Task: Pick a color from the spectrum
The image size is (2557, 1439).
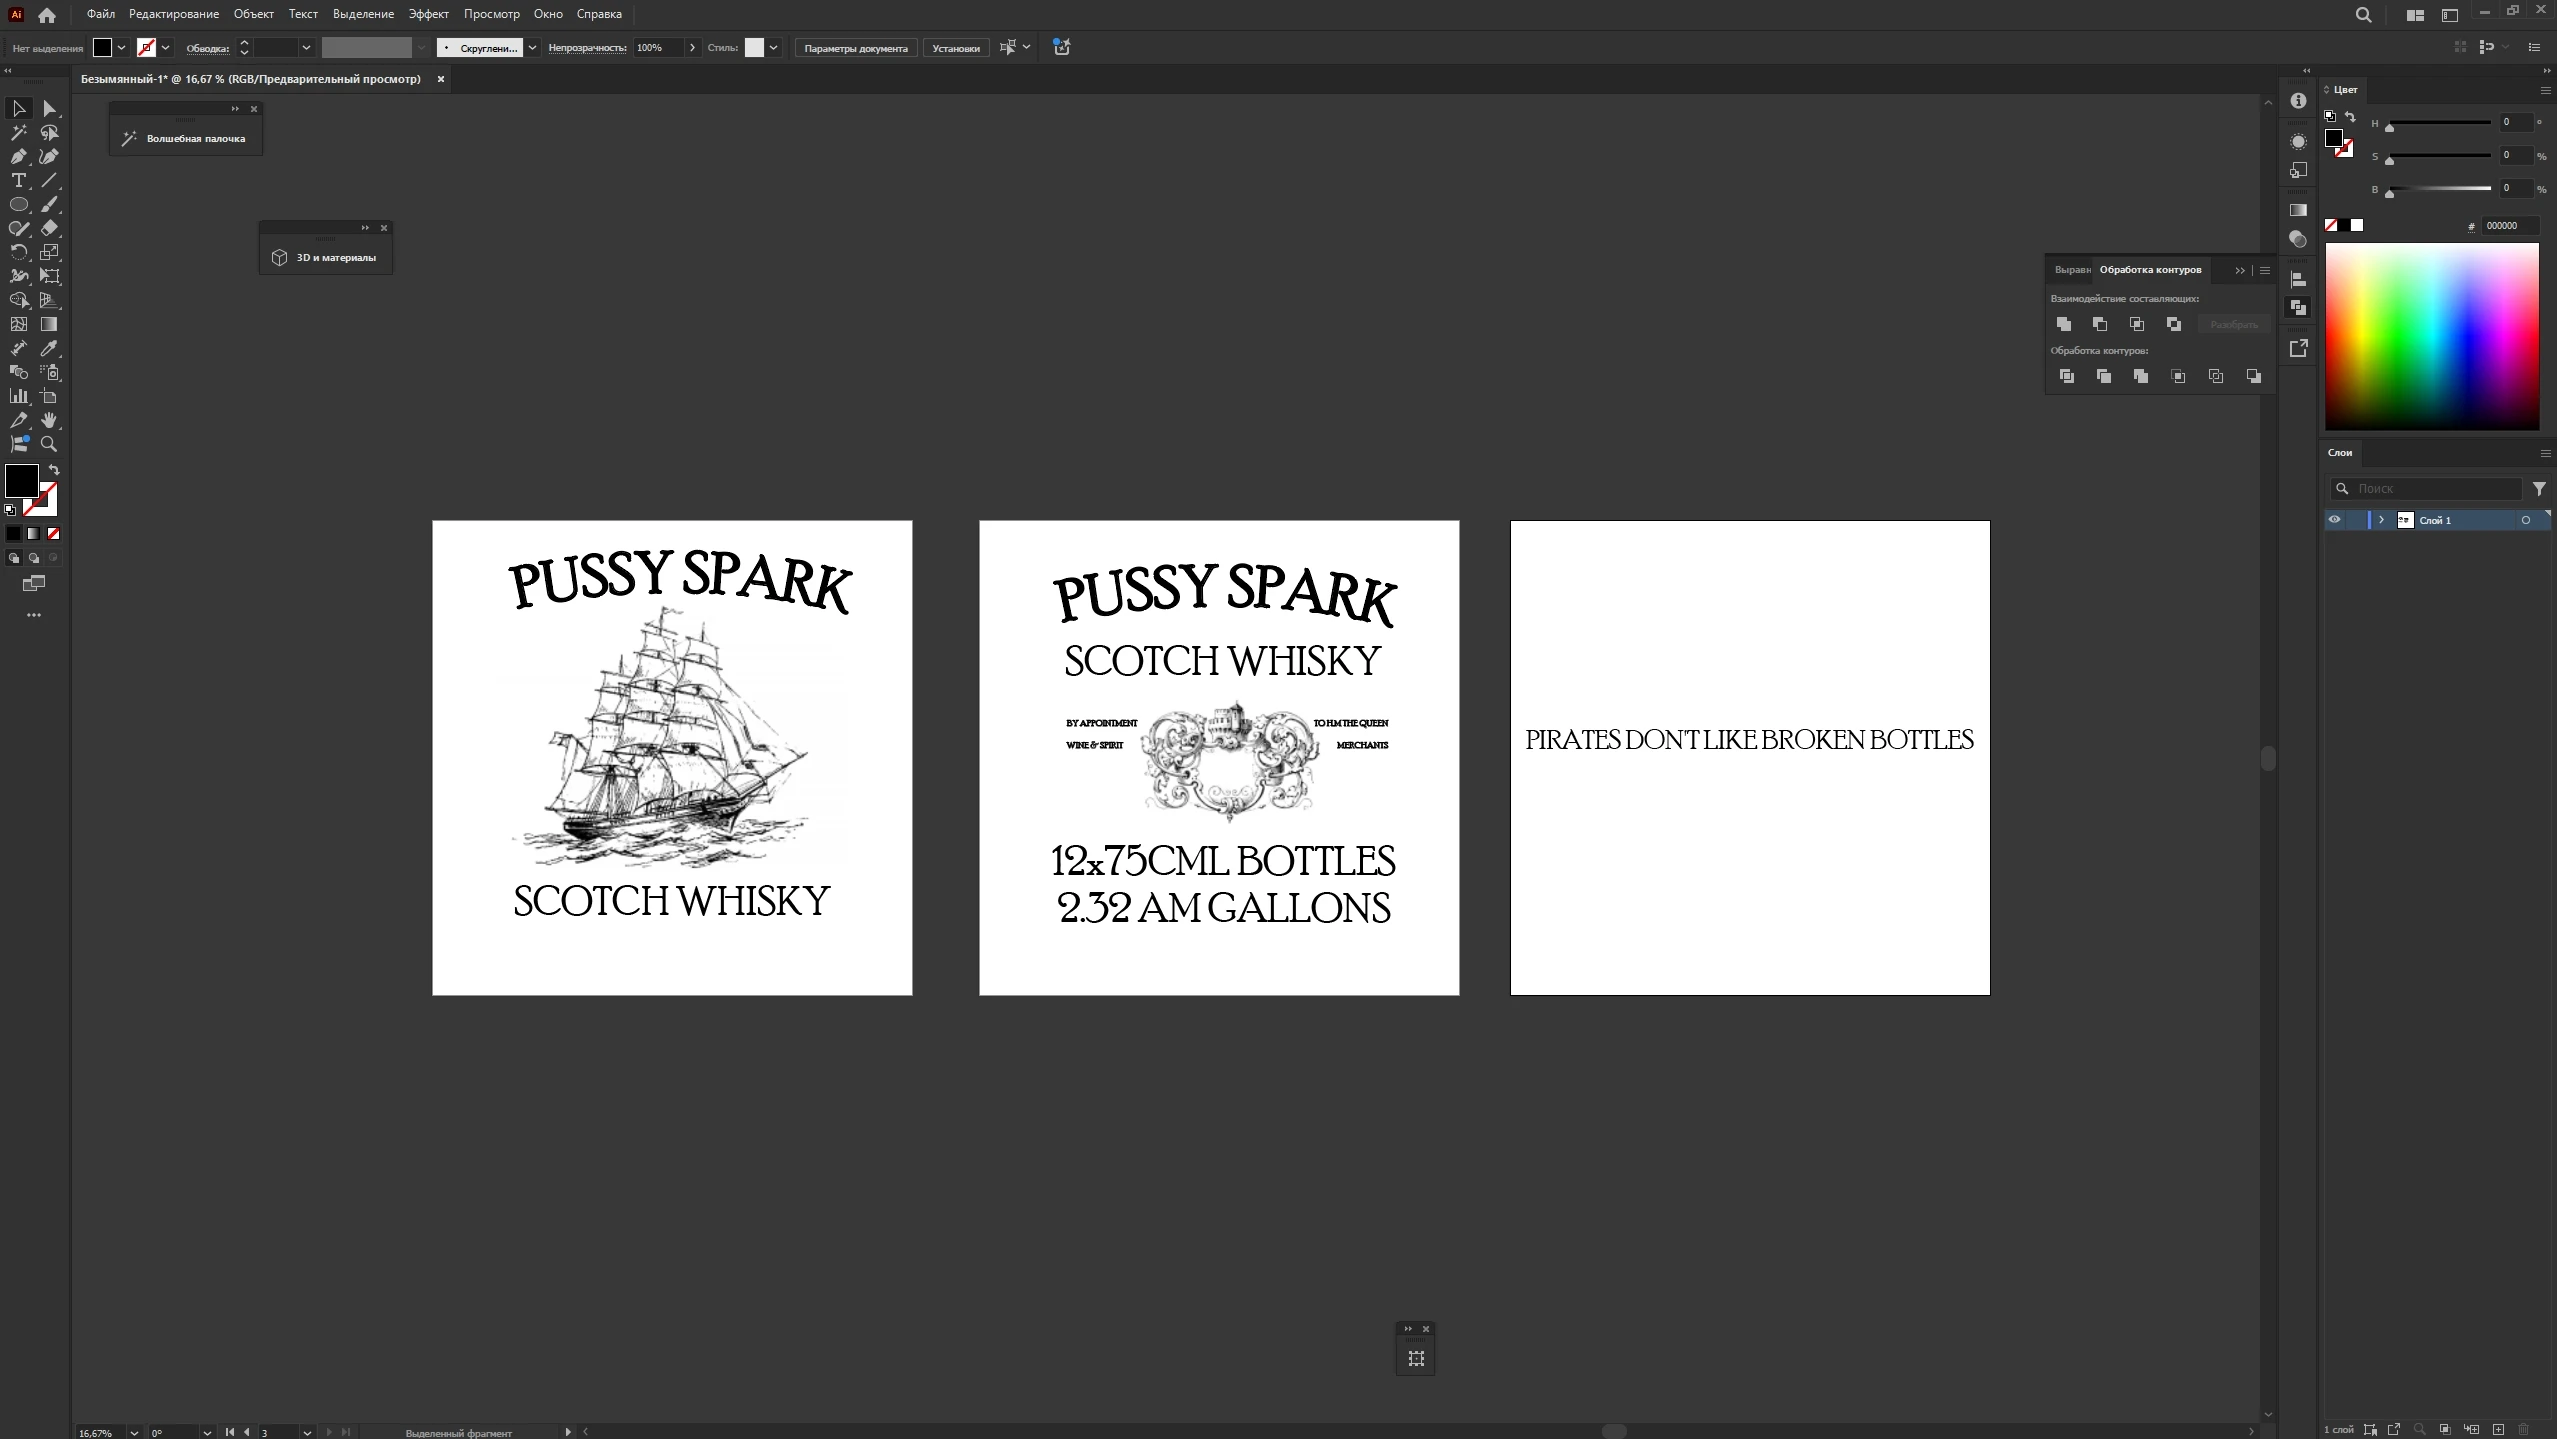Action: coord(2431,336)
